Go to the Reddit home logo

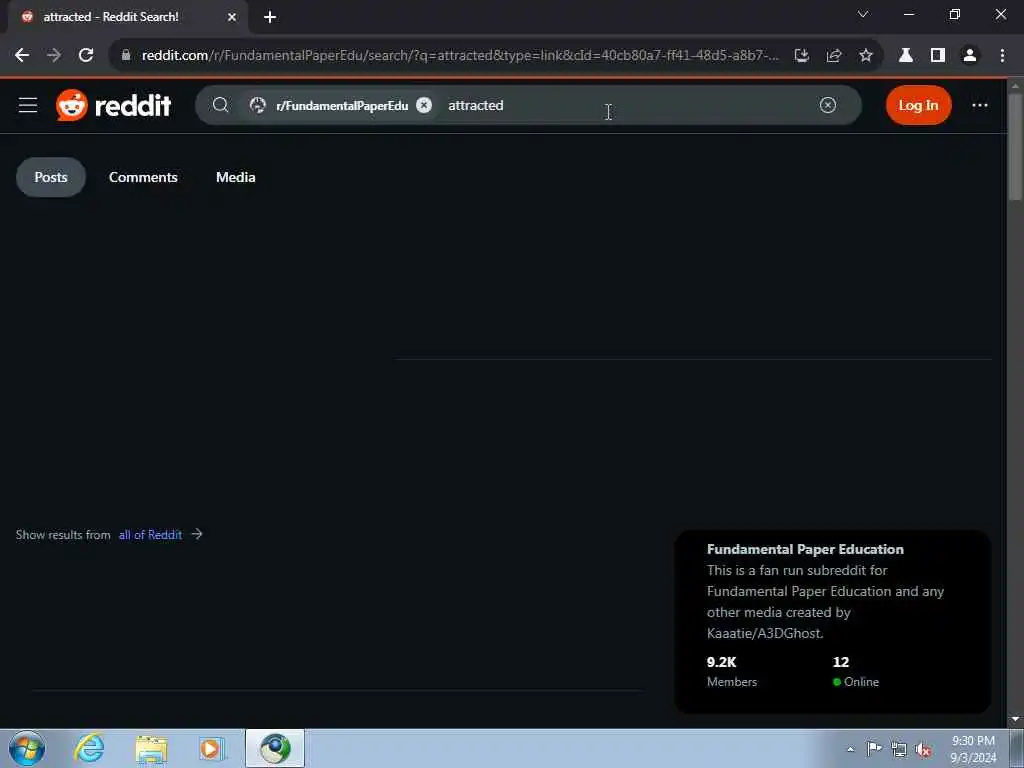pyautogui.click(x=114, y=105)
